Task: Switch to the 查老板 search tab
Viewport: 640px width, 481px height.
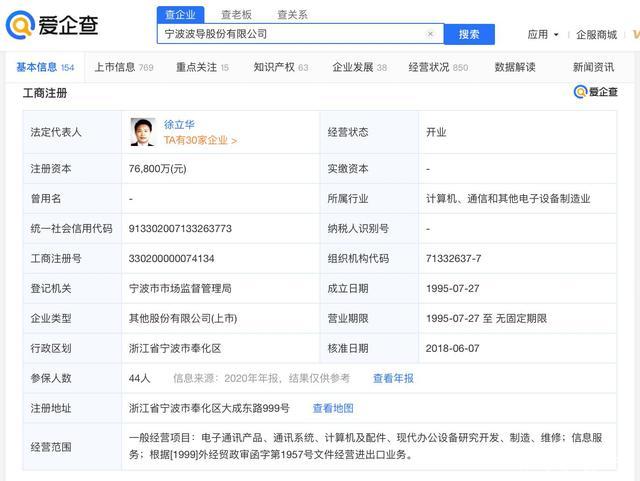Action: [236, 15]
